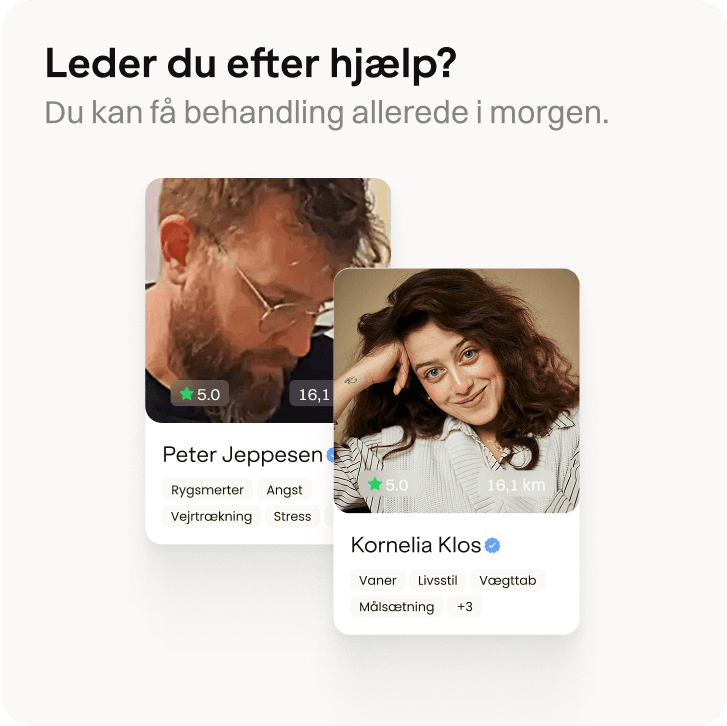Click the 16,1 distance badge on Peter's card
This screenshot has height=726, width=727.
(312, 394)
